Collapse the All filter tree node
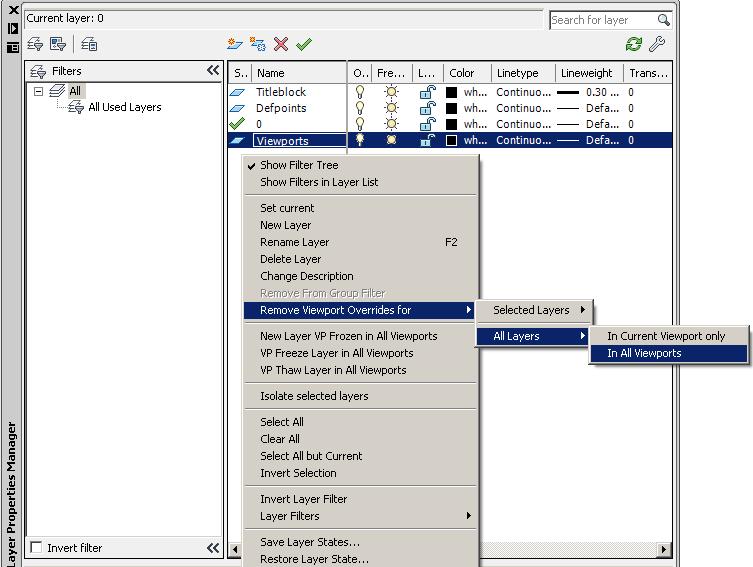Screen dimensions: 753x567 pos(39,91)
